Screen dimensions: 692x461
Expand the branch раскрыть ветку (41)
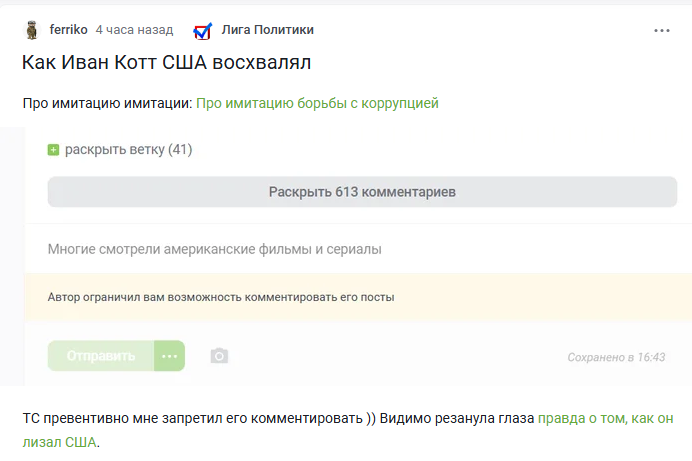128,150
